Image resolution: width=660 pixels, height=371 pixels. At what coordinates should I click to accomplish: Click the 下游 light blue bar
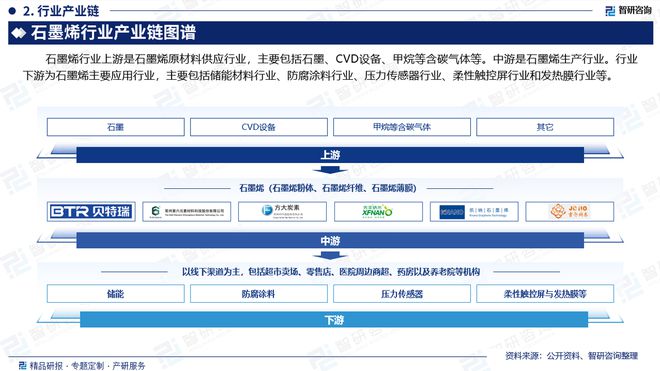(334, 320)
